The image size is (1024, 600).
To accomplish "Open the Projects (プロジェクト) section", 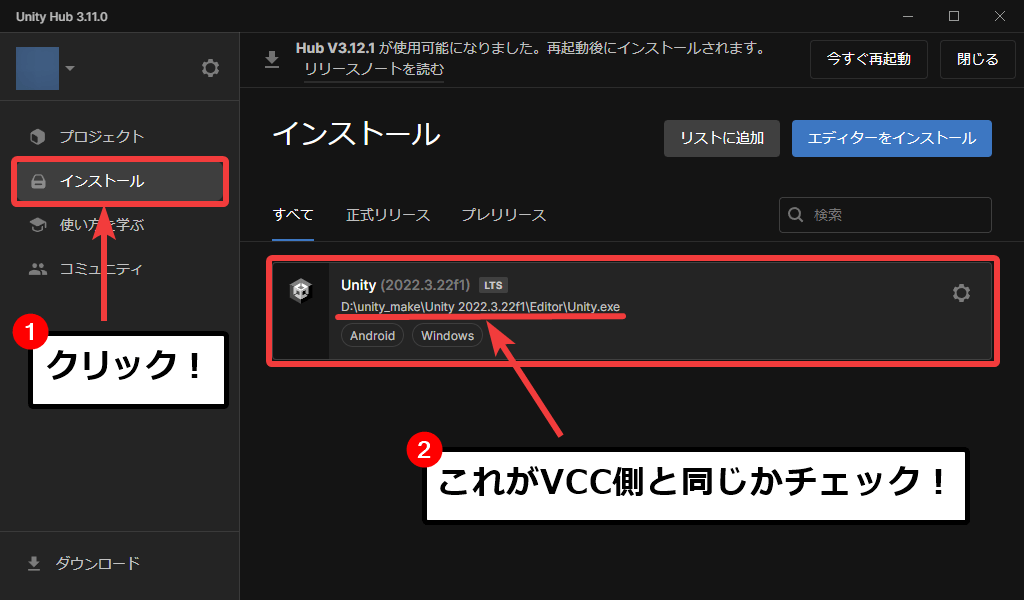I will click(x=120, y=136).
